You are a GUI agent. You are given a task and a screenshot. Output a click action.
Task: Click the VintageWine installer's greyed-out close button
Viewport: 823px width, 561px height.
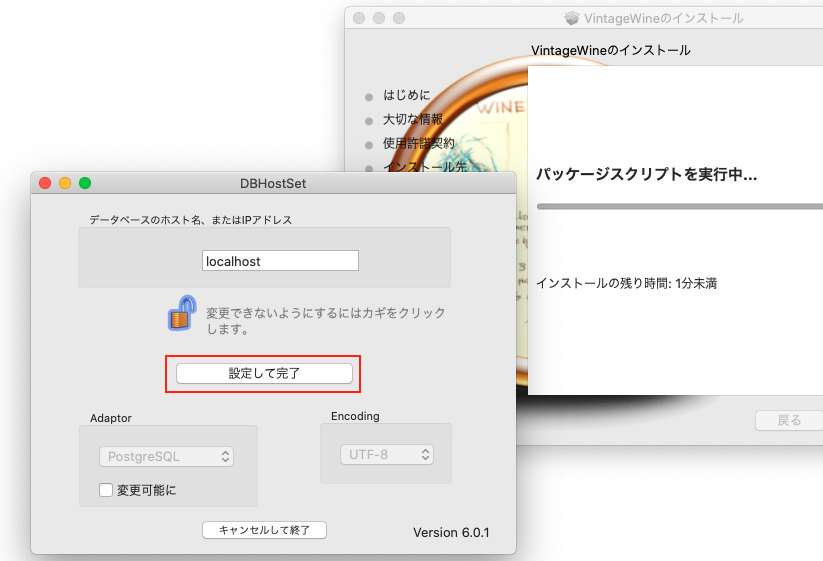click(359, 18)
